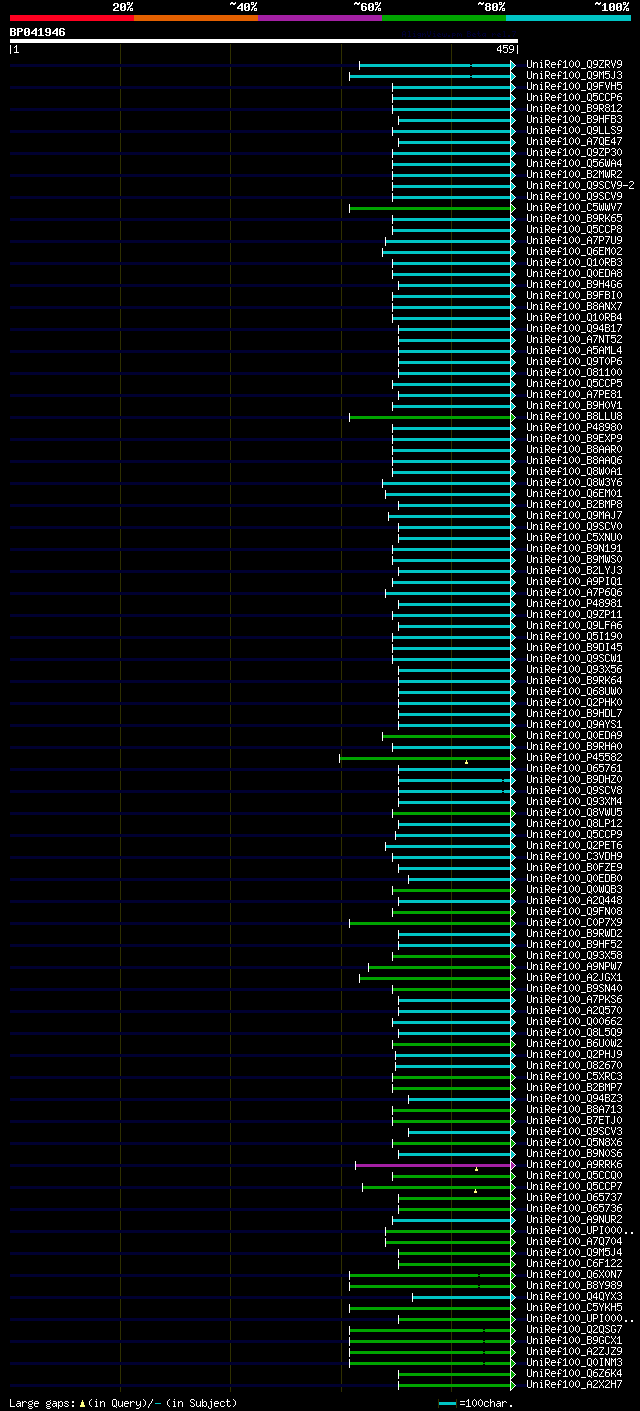Click the BP041946 query label

click(38, 32)
